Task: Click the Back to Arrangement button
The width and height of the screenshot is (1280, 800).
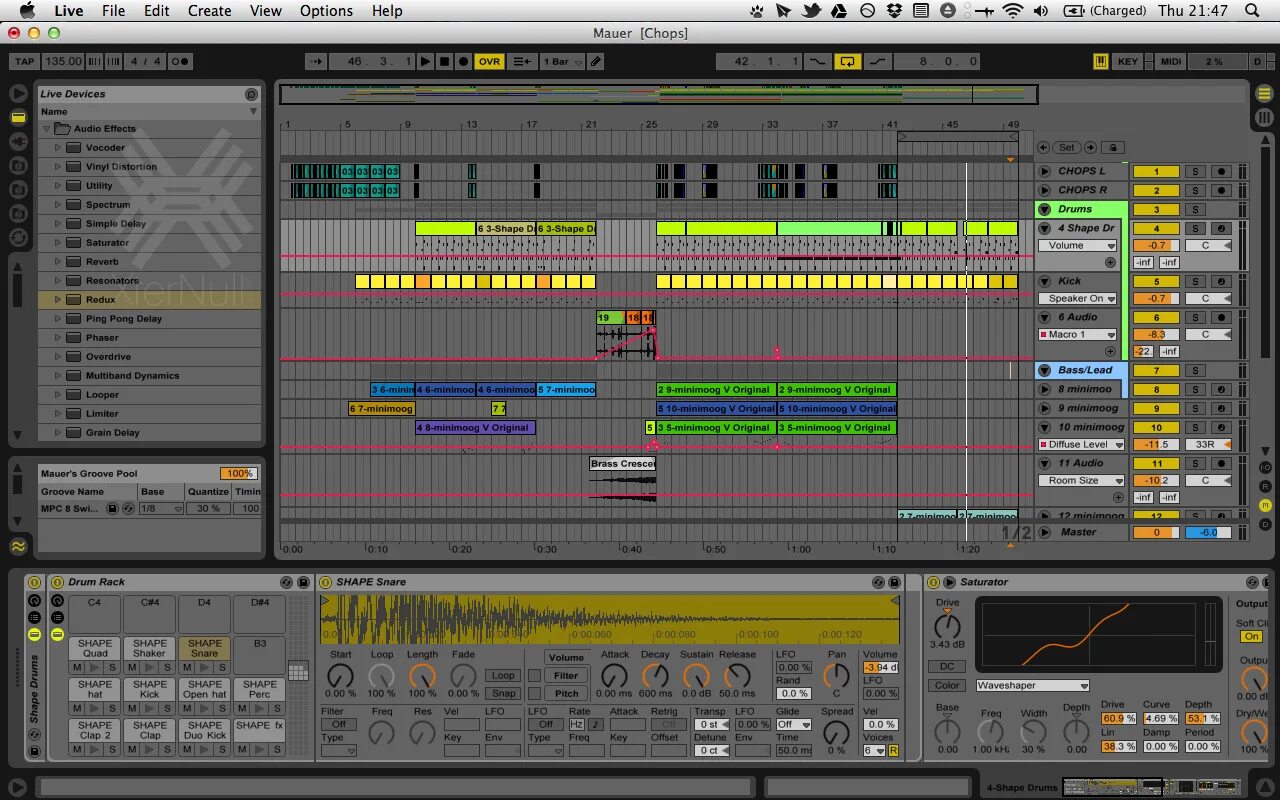Action: [522, 61]
